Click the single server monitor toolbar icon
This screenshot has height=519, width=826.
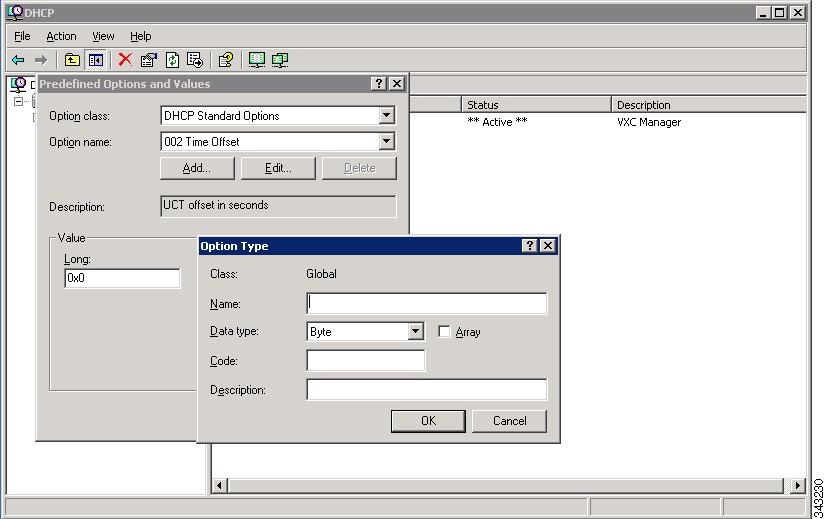[257, 60]
